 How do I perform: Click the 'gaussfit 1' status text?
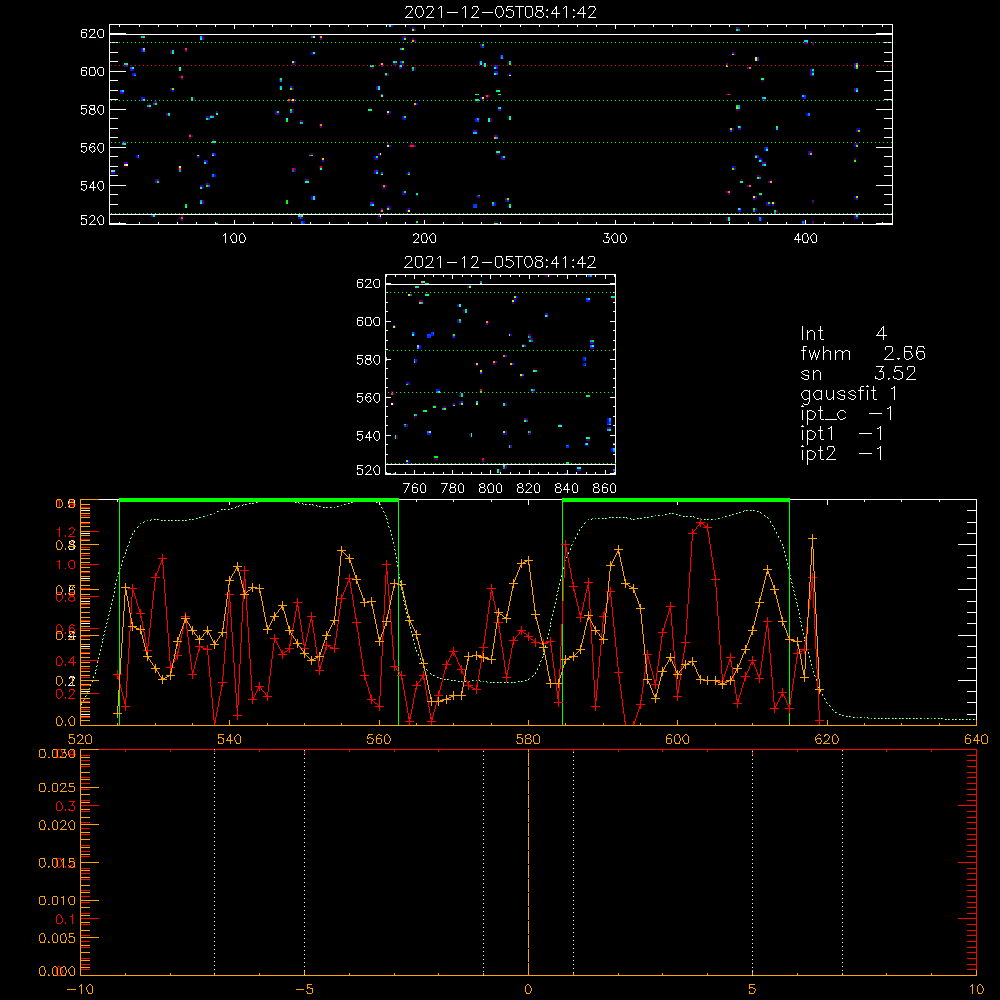(849, 393)
